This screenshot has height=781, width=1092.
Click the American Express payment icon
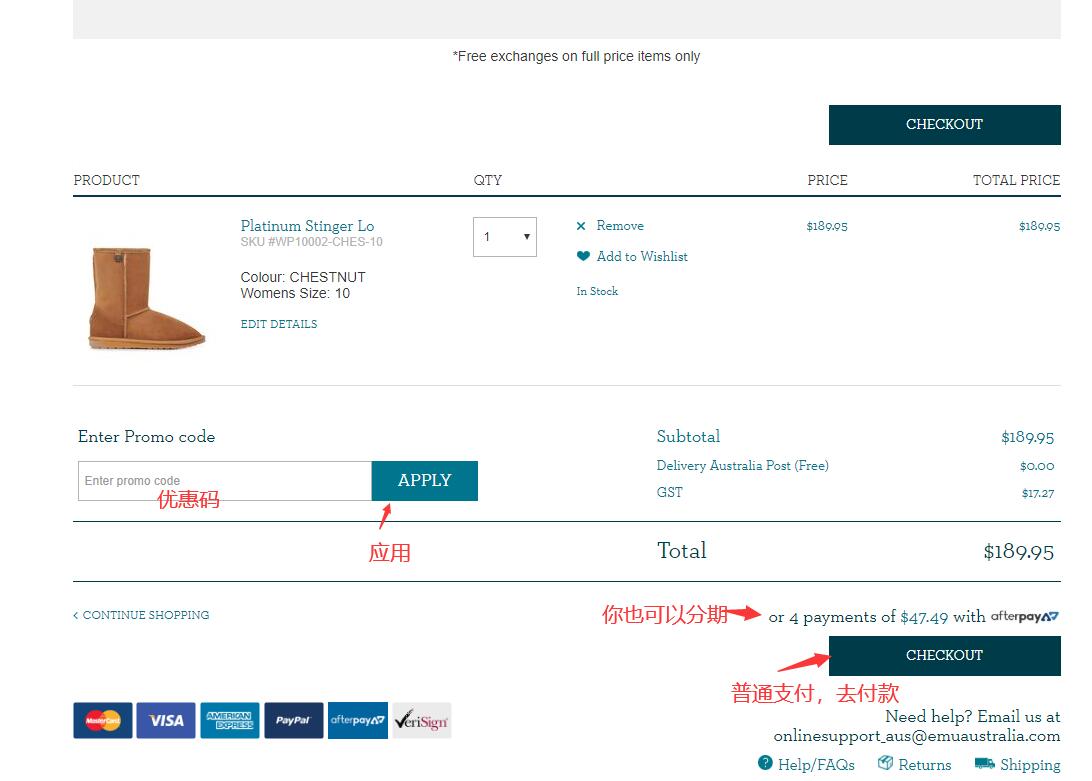click(x=229, y=720)
